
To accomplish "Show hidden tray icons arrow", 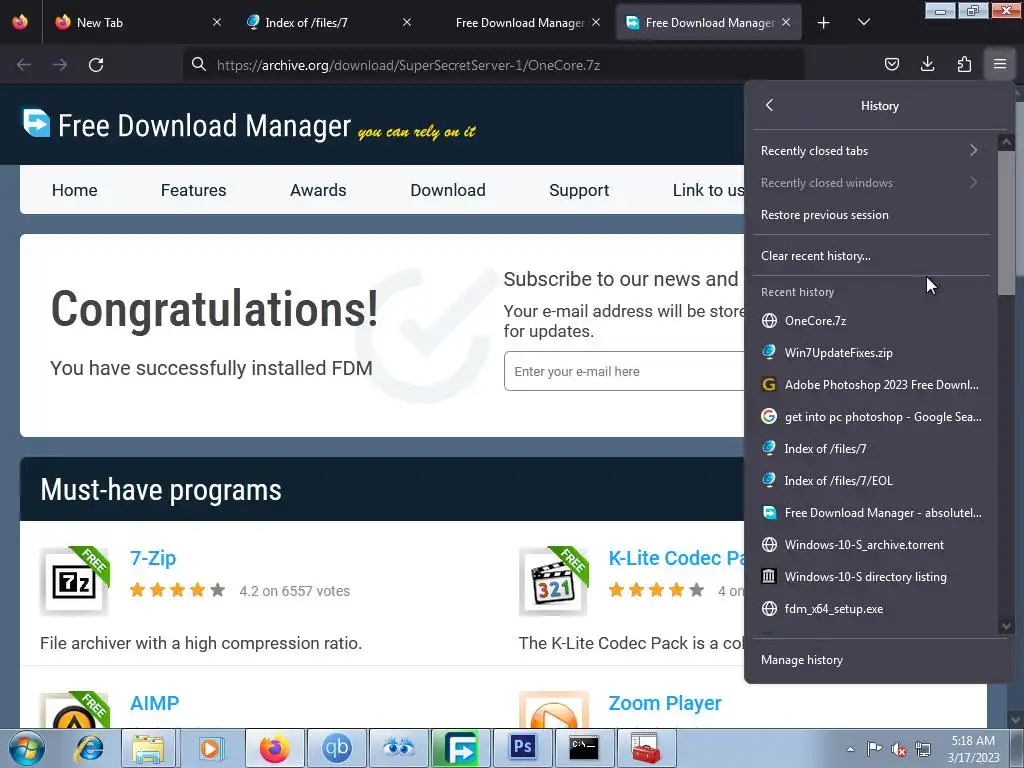I will [850, 749].
